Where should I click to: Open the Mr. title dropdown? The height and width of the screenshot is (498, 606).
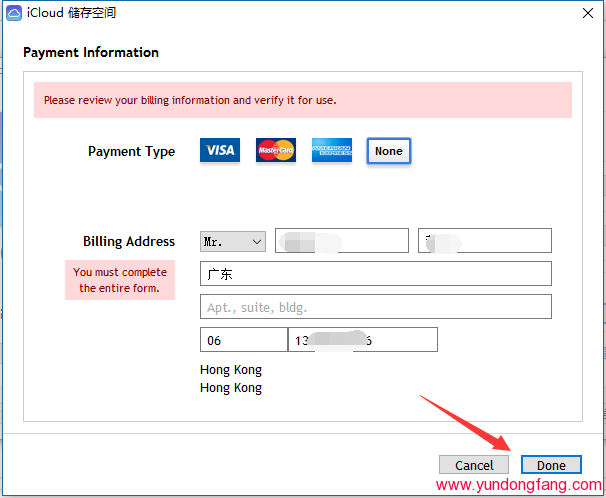coord(233,241)
